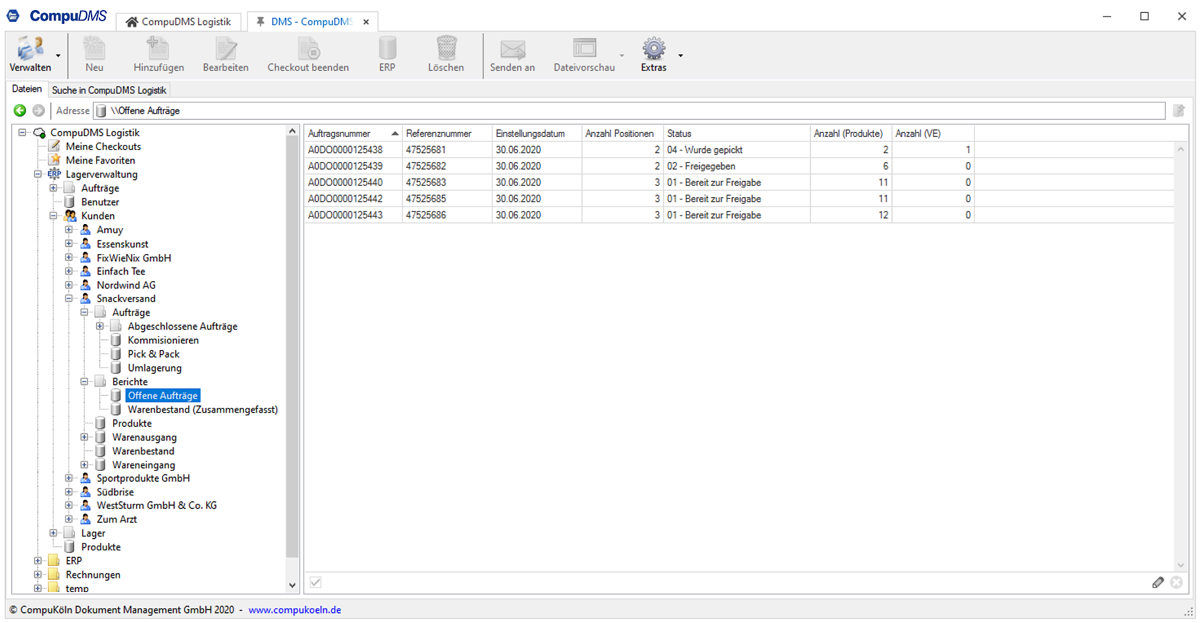1200x623 pixels.
Task: Click the grey forward navigation arrow
Action: coord(38,111)
